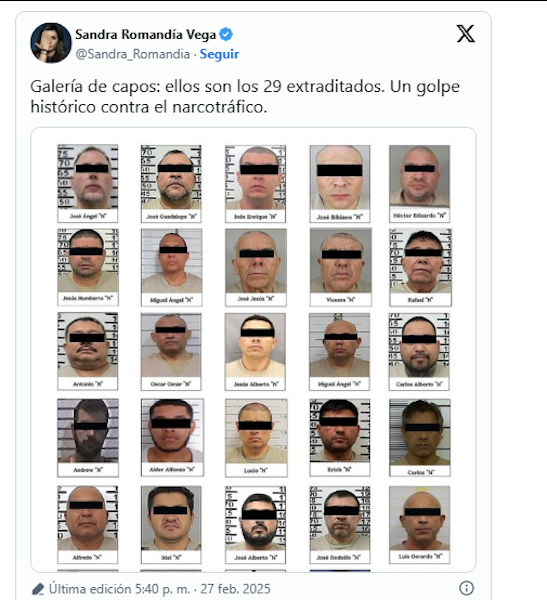Open the photo card labeled Luis Gerardo "N"
This screenshot has width=547, height=600.
click(420, 525)
